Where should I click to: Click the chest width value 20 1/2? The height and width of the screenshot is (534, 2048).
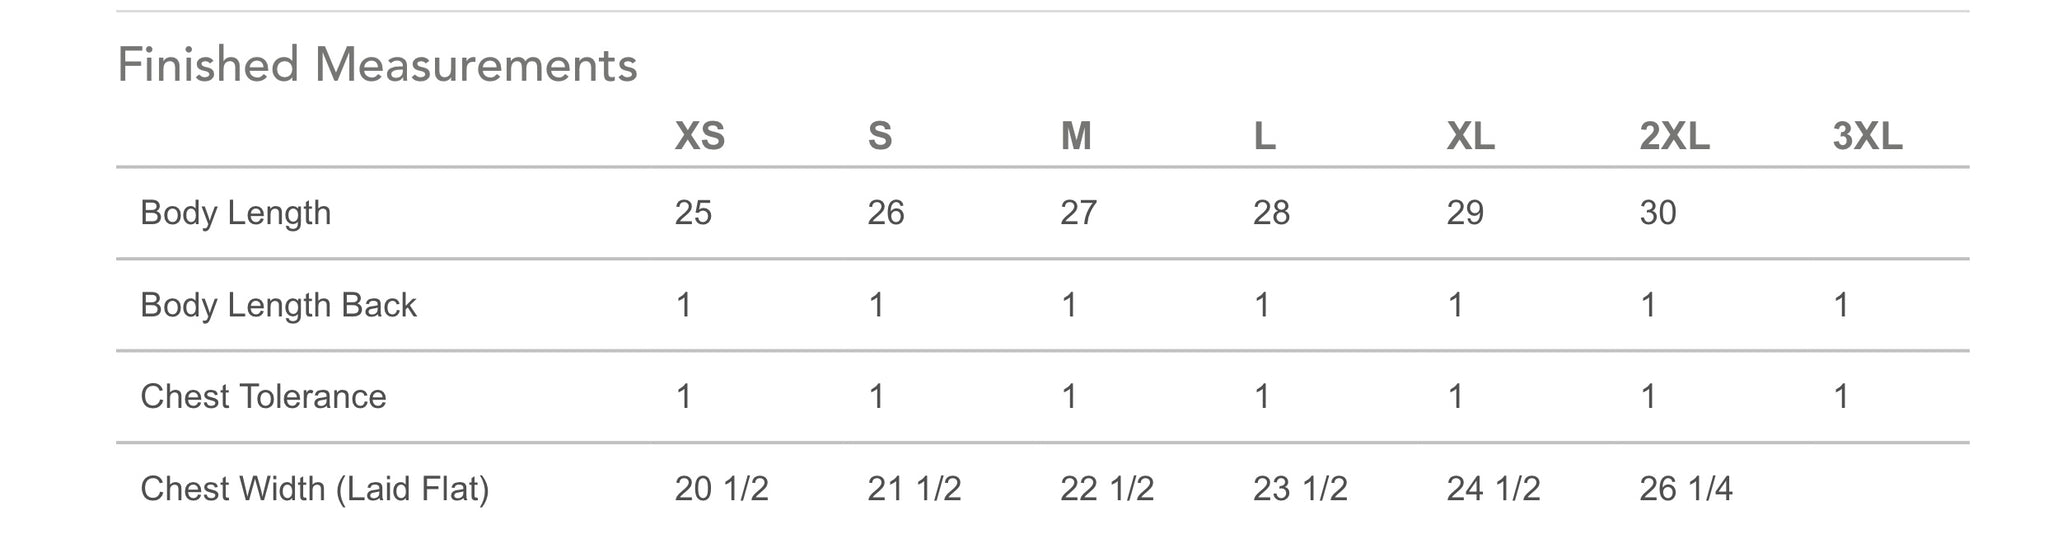[x=722, y=489]
